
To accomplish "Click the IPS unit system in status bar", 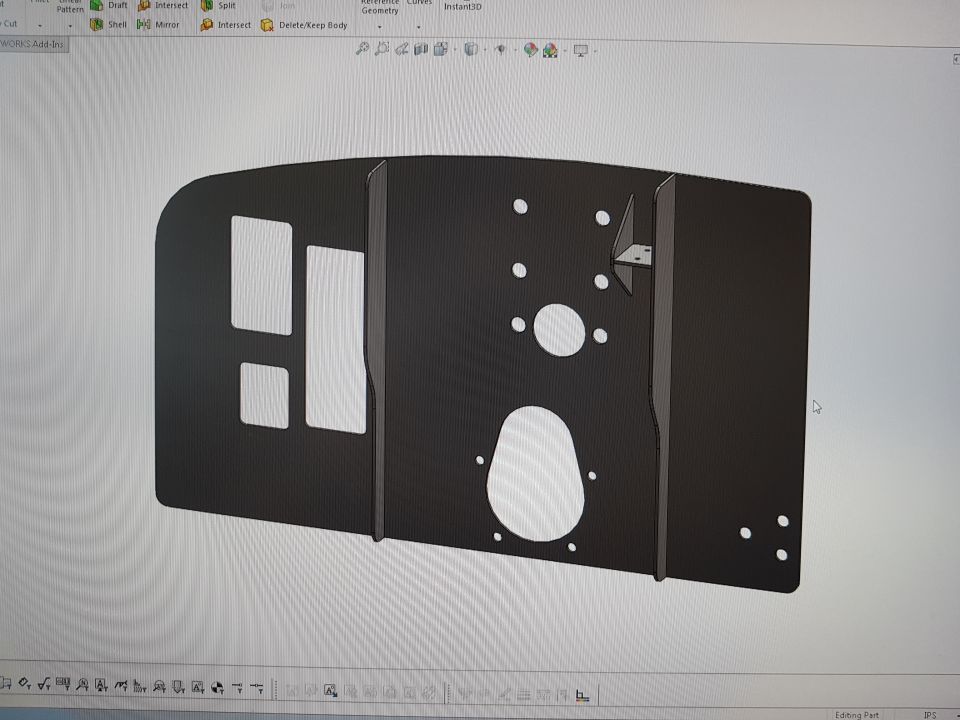I will coord(930,714).
